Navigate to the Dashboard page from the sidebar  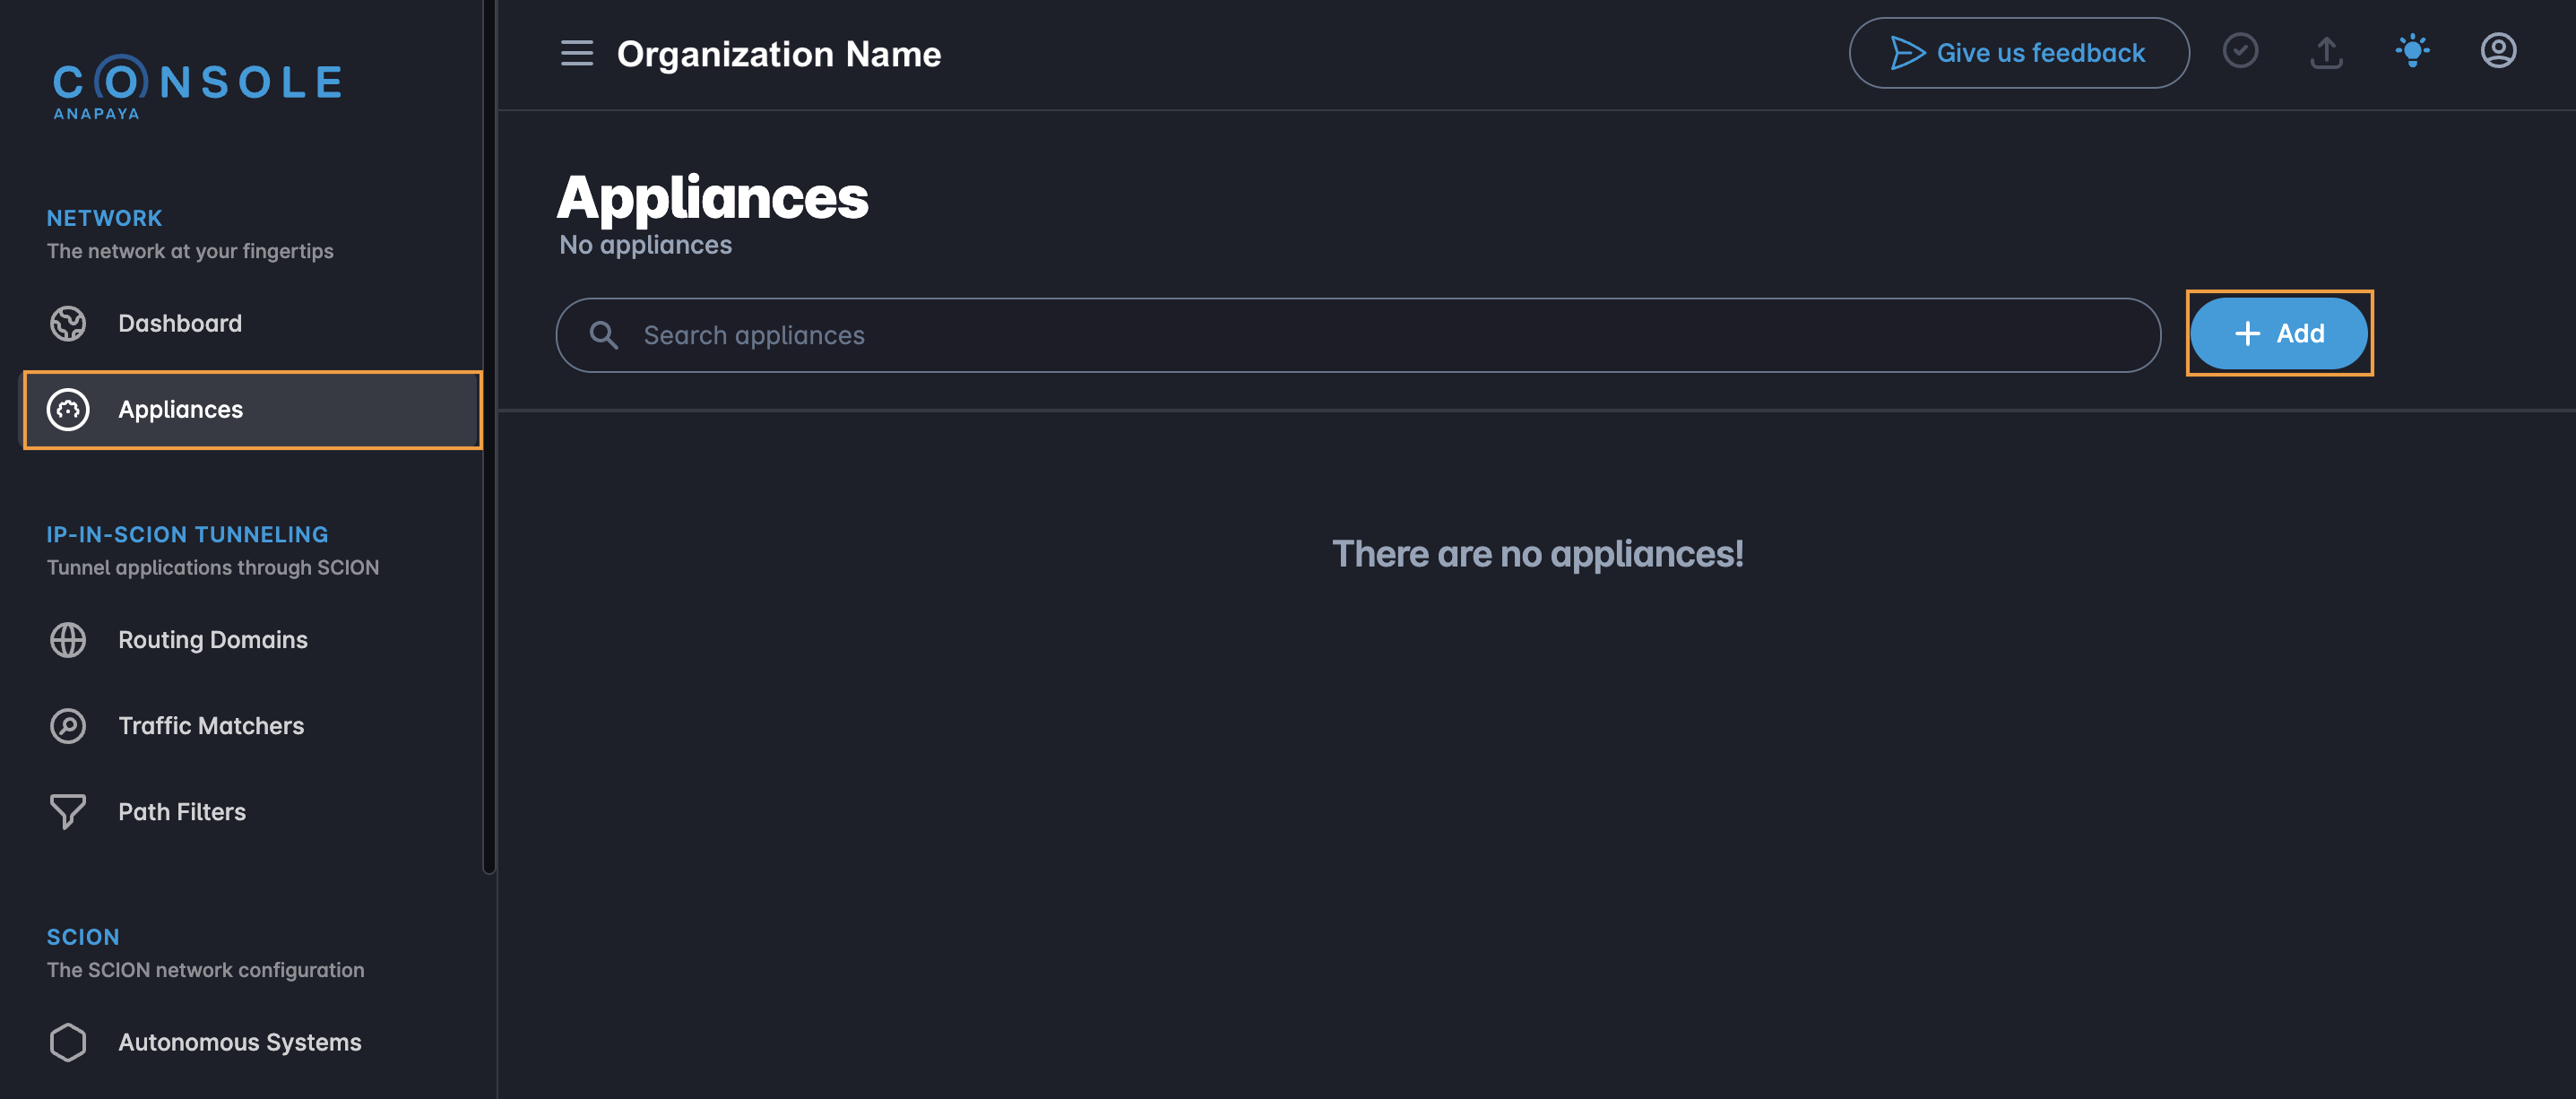(180, 322)
